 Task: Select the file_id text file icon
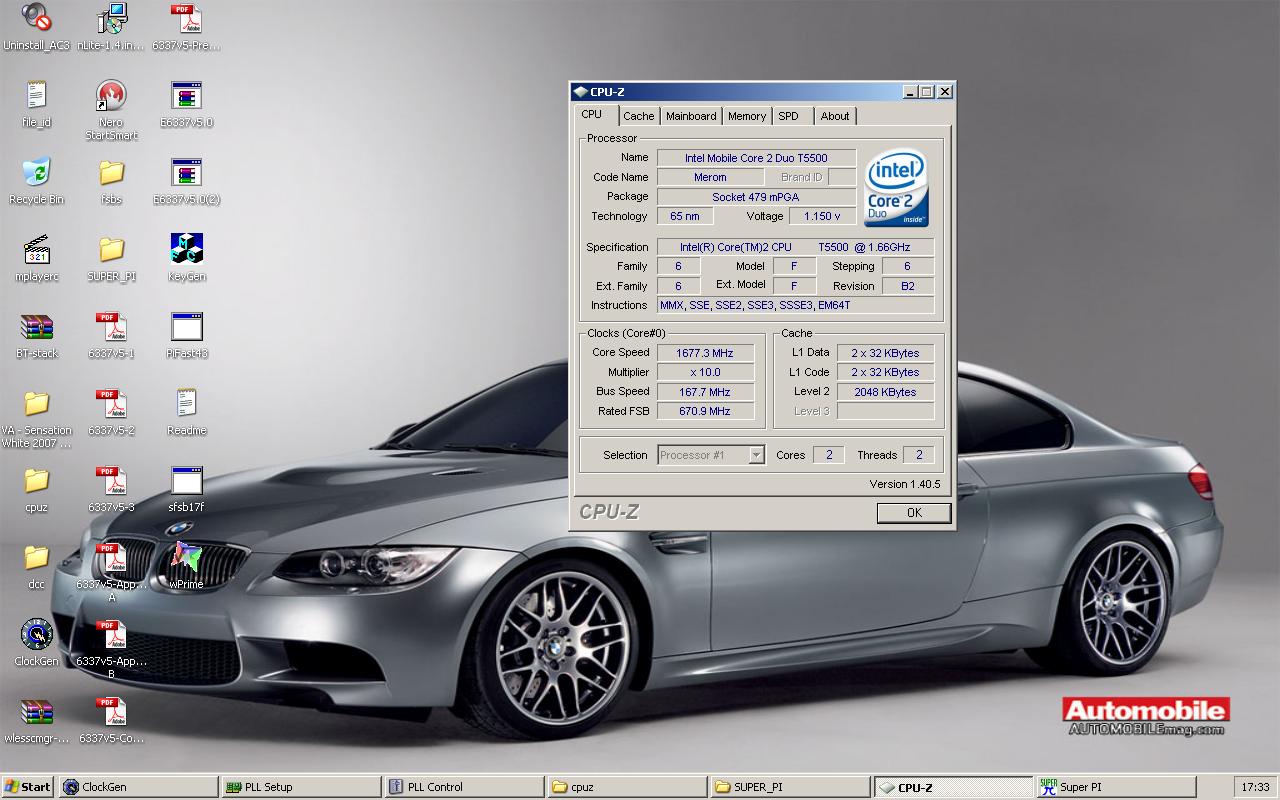click(37, 95)
